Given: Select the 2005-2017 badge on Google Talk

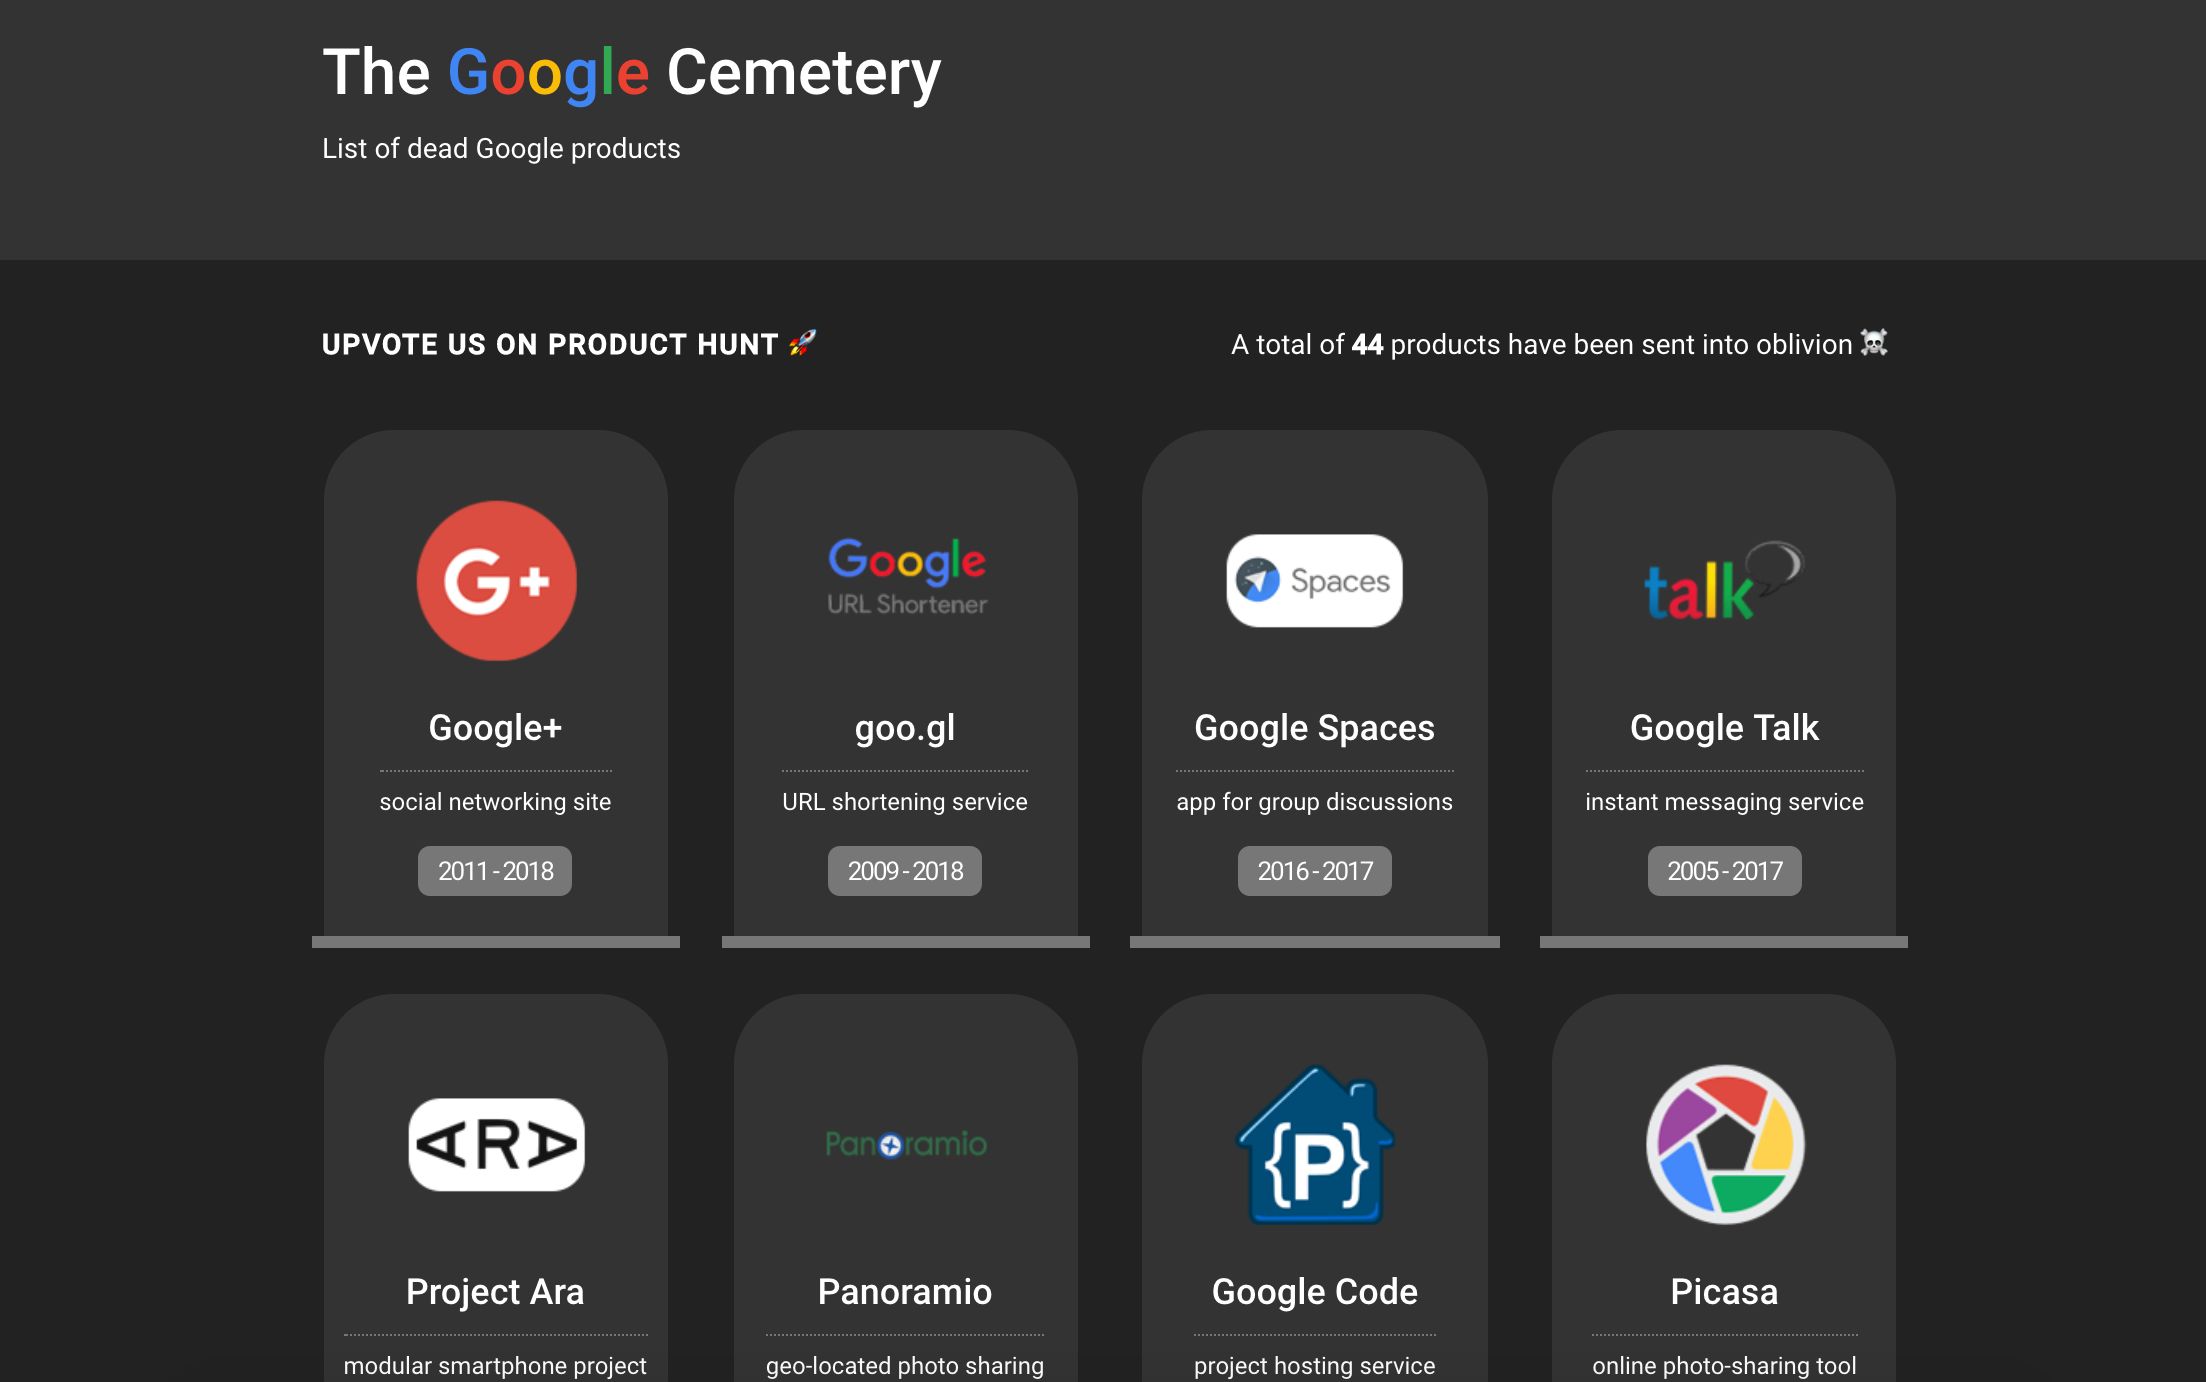Looking at the screenshot, I should click(x=1723, y=870).
